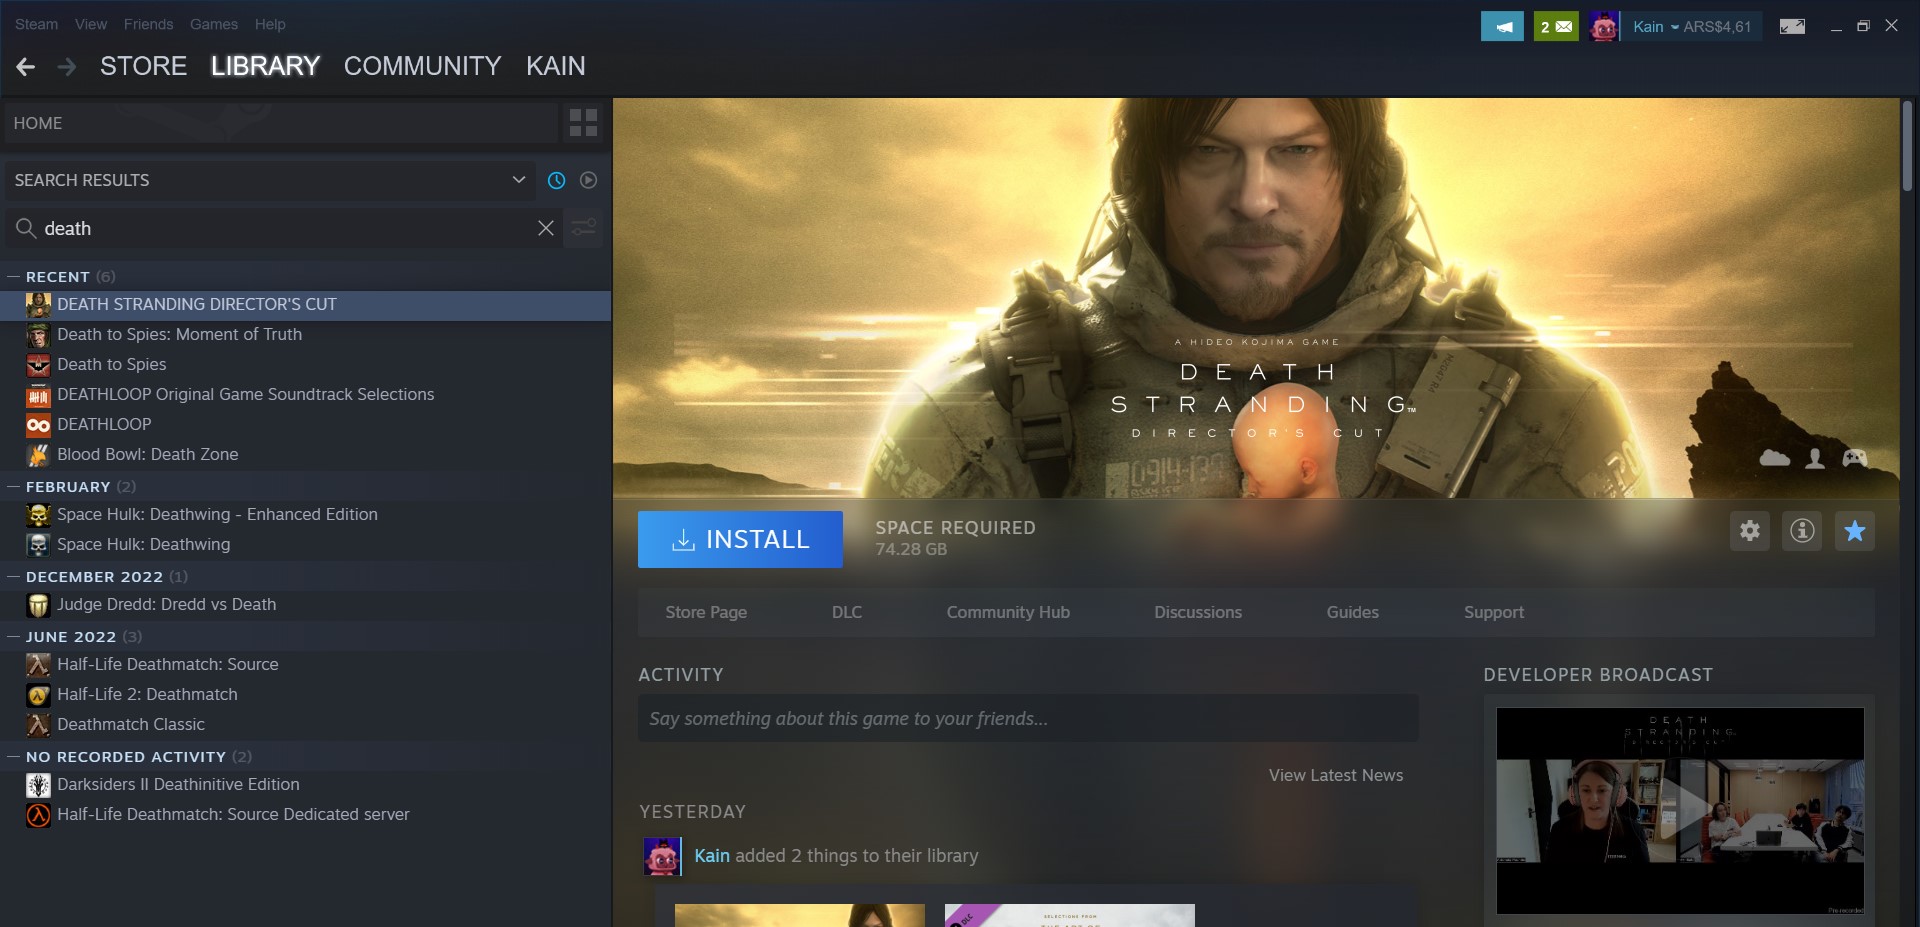Open the Steam menu
The height and width of the screenshot is (927, 1920).
coord(36,24)
